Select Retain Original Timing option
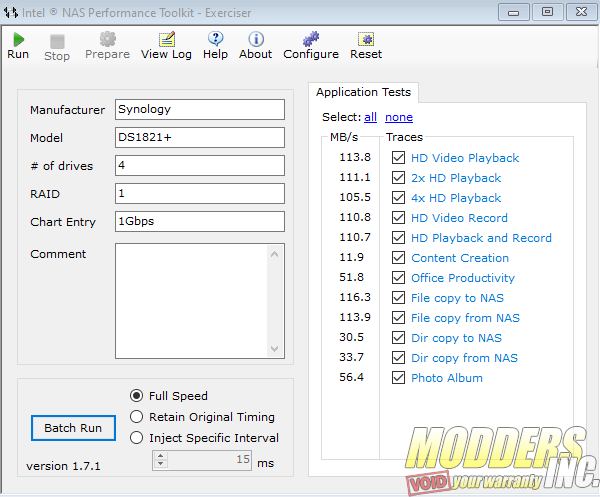 coord(137,417)
